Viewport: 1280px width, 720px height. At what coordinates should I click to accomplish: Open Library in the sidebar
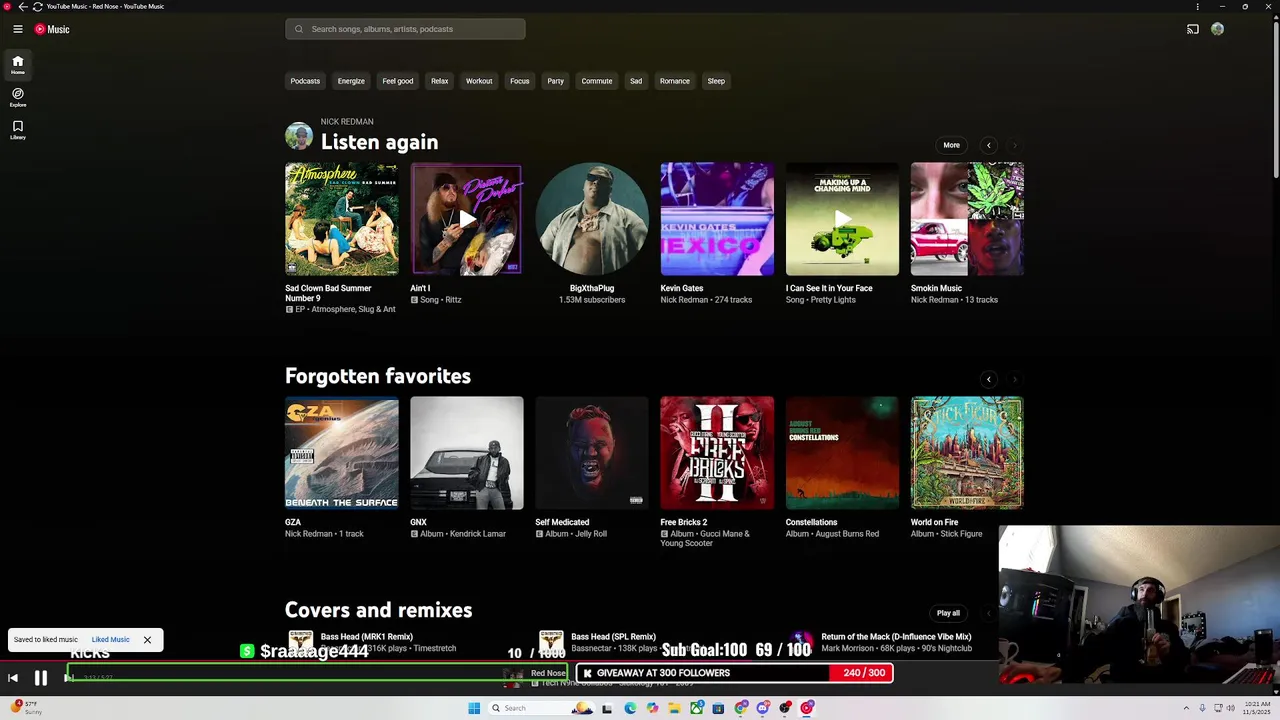[18, 129]
